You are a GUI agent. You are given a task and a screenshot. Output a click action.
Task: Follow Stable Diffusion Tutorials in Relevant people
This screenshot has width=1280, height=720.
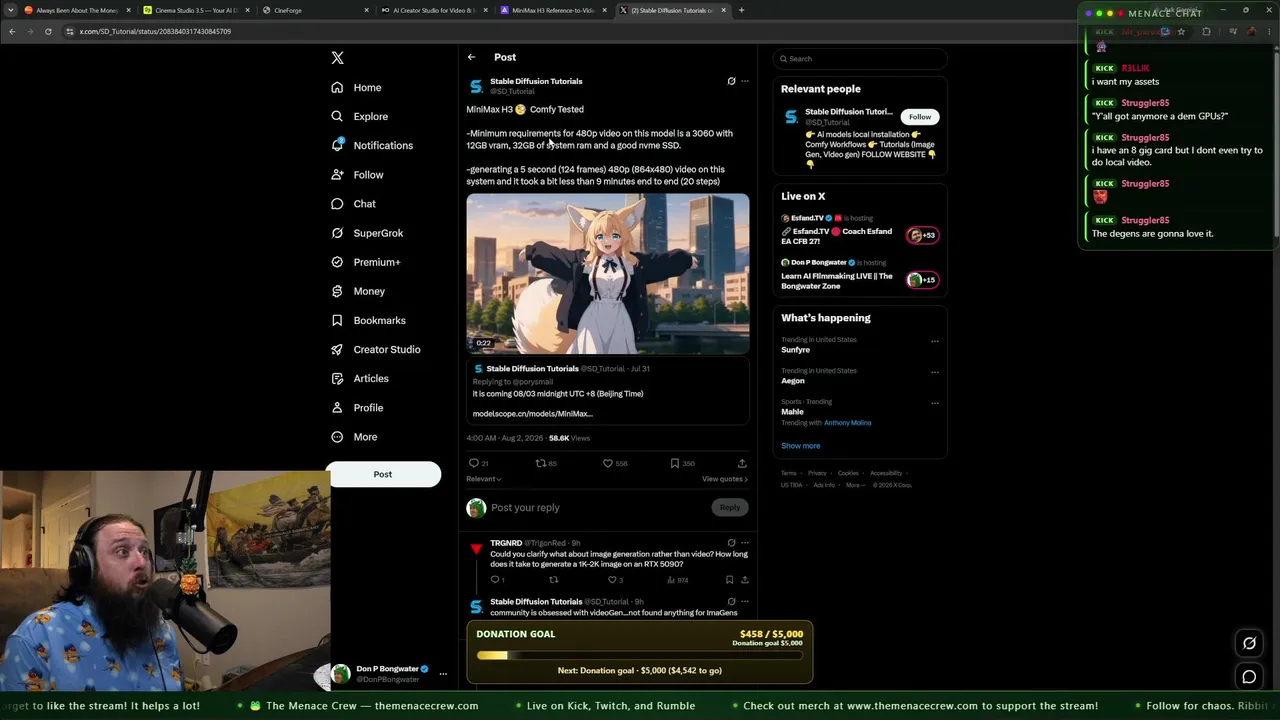click(x=920, y=117)
